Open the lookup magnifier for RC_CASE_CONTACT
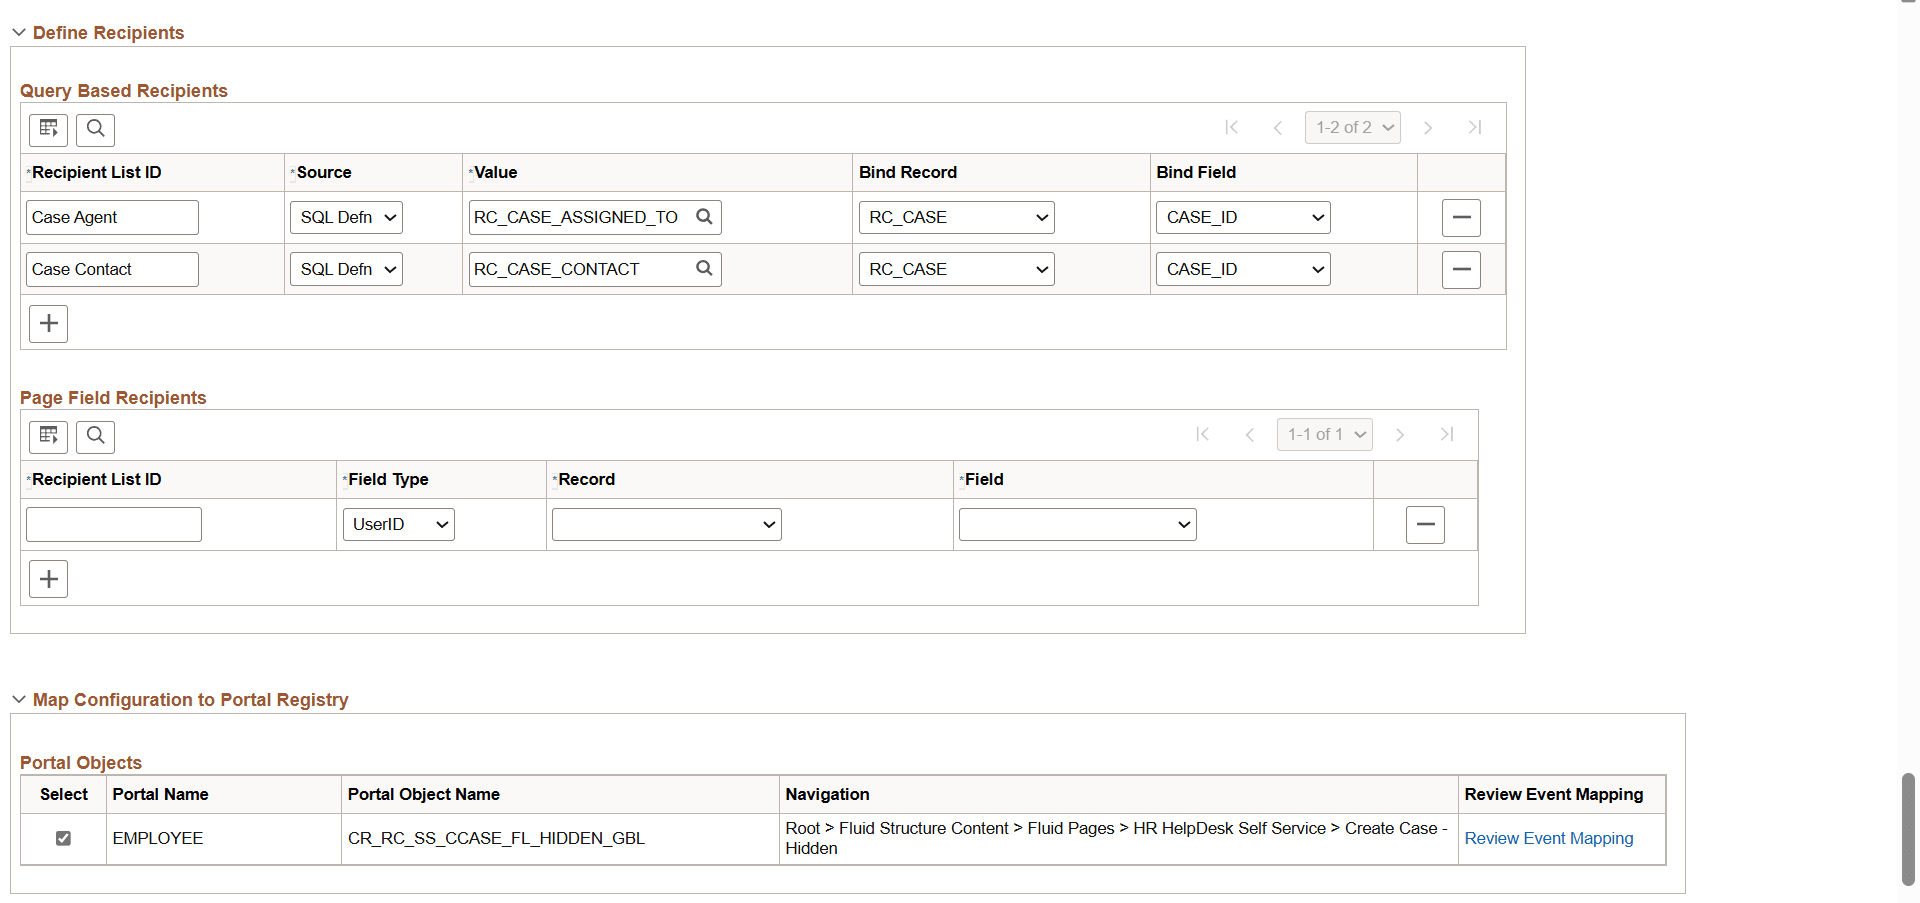Image resolution: width=1920 pixels, height=903 pixels. [705, 269]
